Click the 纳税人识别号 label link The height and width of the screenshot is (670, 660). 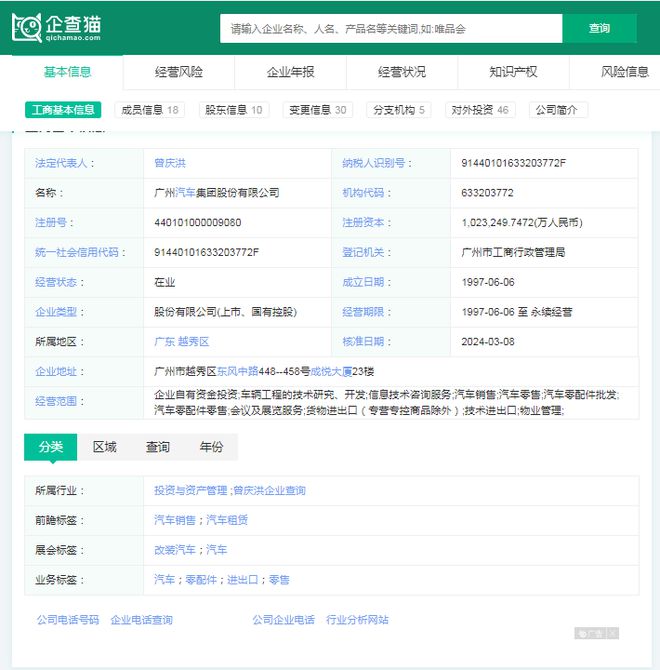pyautogui.click(x=374, y=163)
